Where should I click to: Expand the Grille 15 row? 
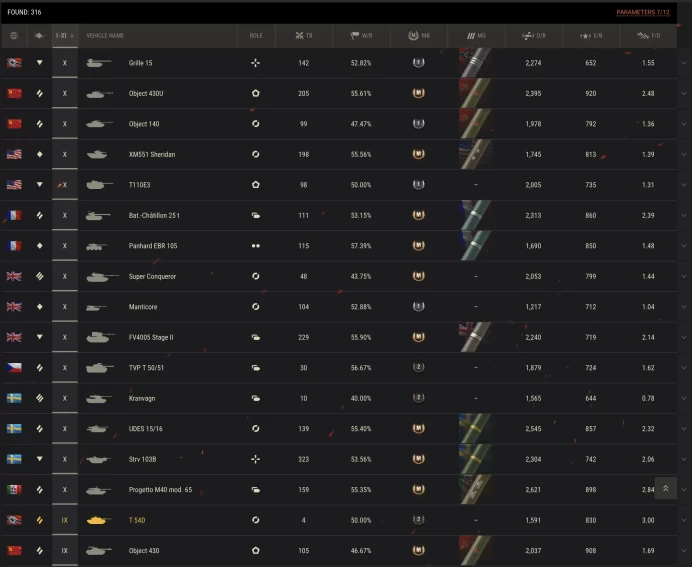coord(684,63)
